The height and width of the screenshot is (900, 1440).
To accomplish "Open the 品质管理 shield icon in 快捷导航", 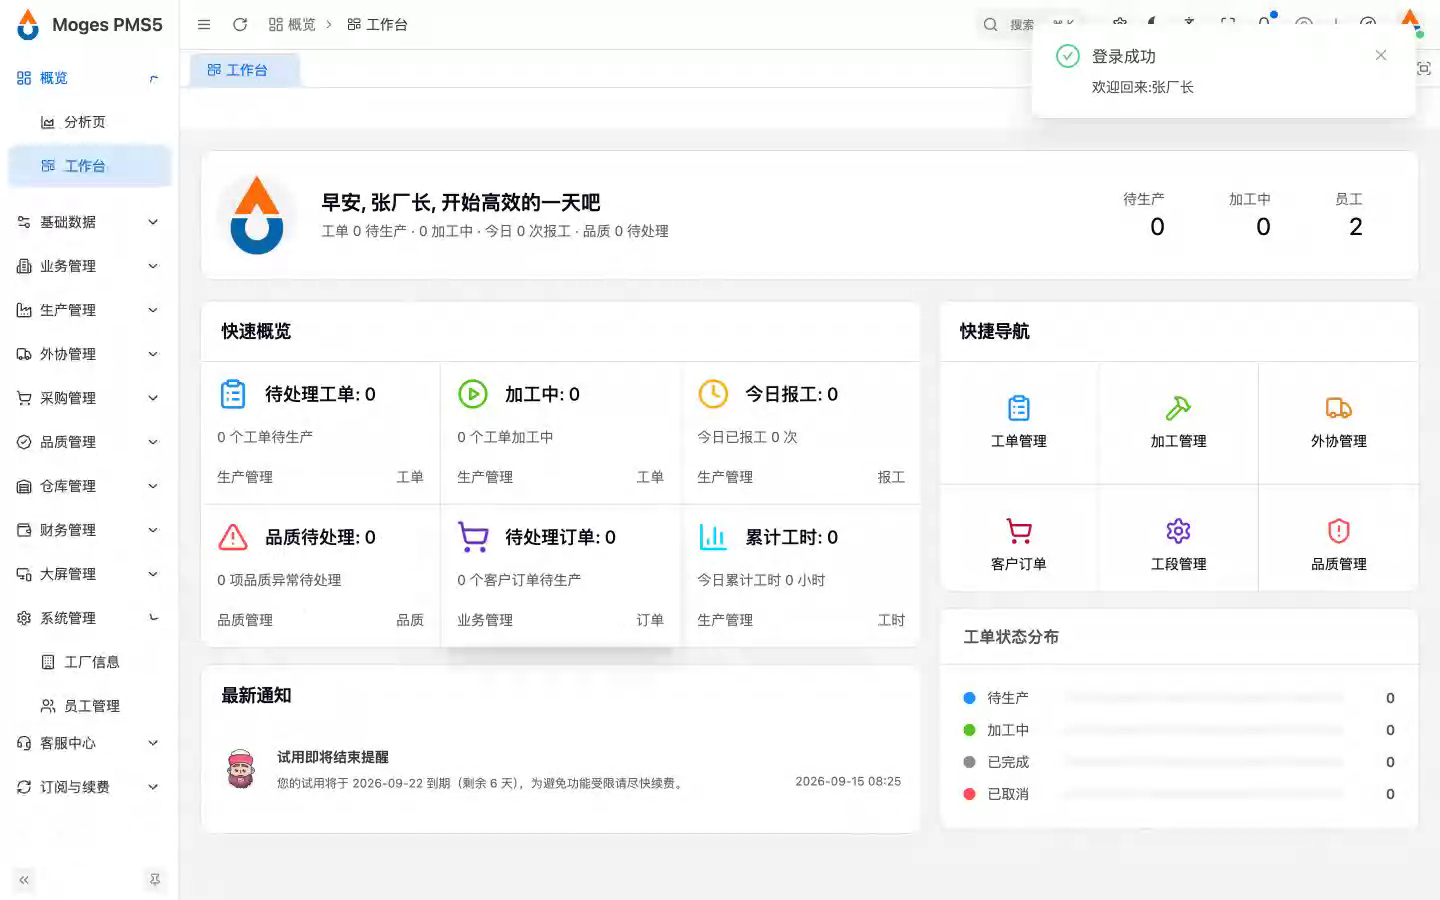I will 1339,531.
